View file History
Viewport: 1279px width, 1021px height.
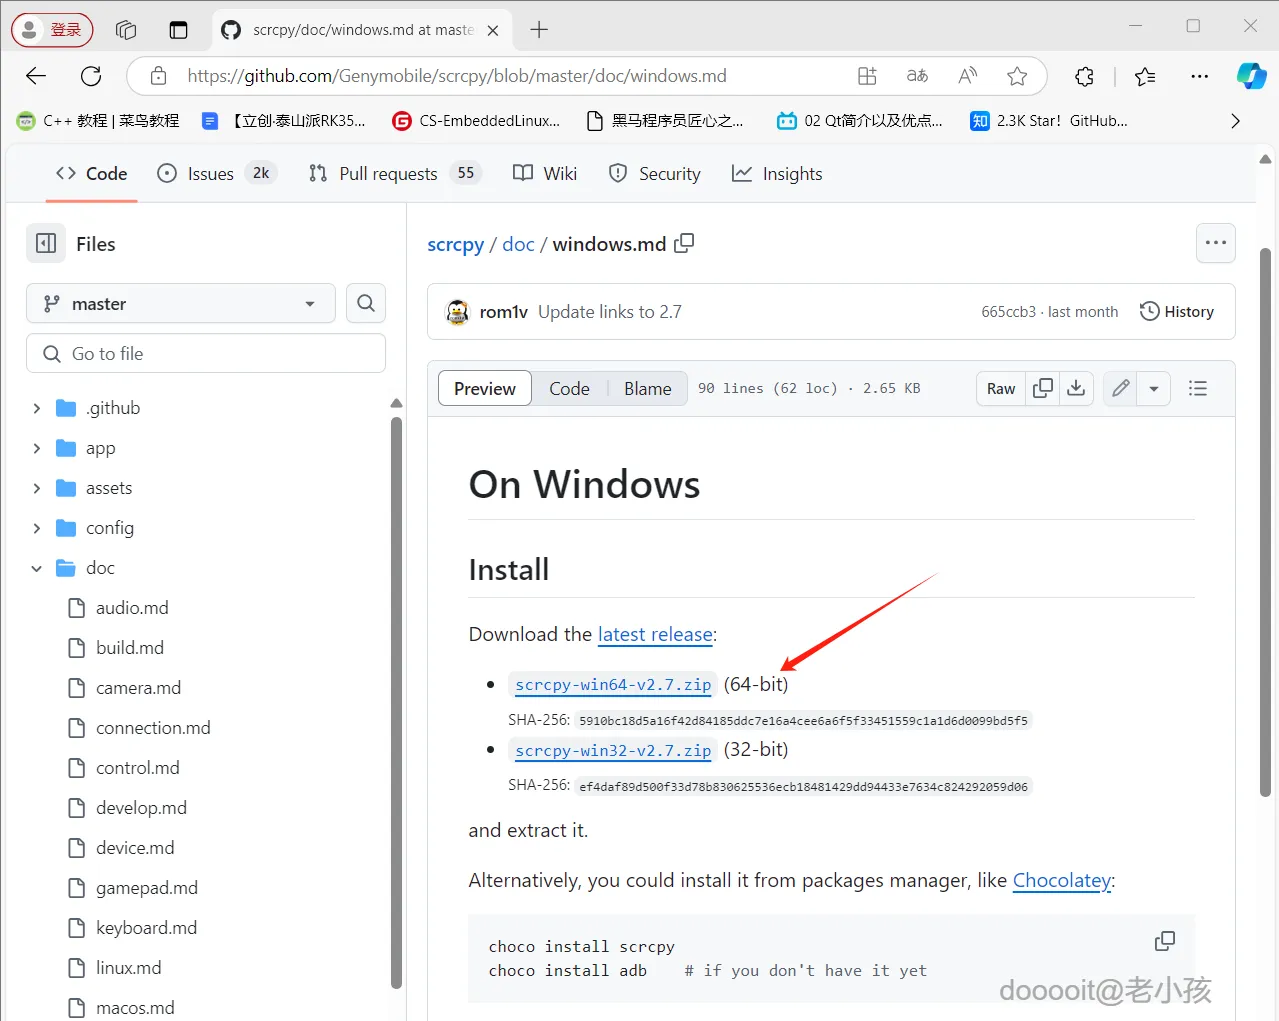point(1177,312)
